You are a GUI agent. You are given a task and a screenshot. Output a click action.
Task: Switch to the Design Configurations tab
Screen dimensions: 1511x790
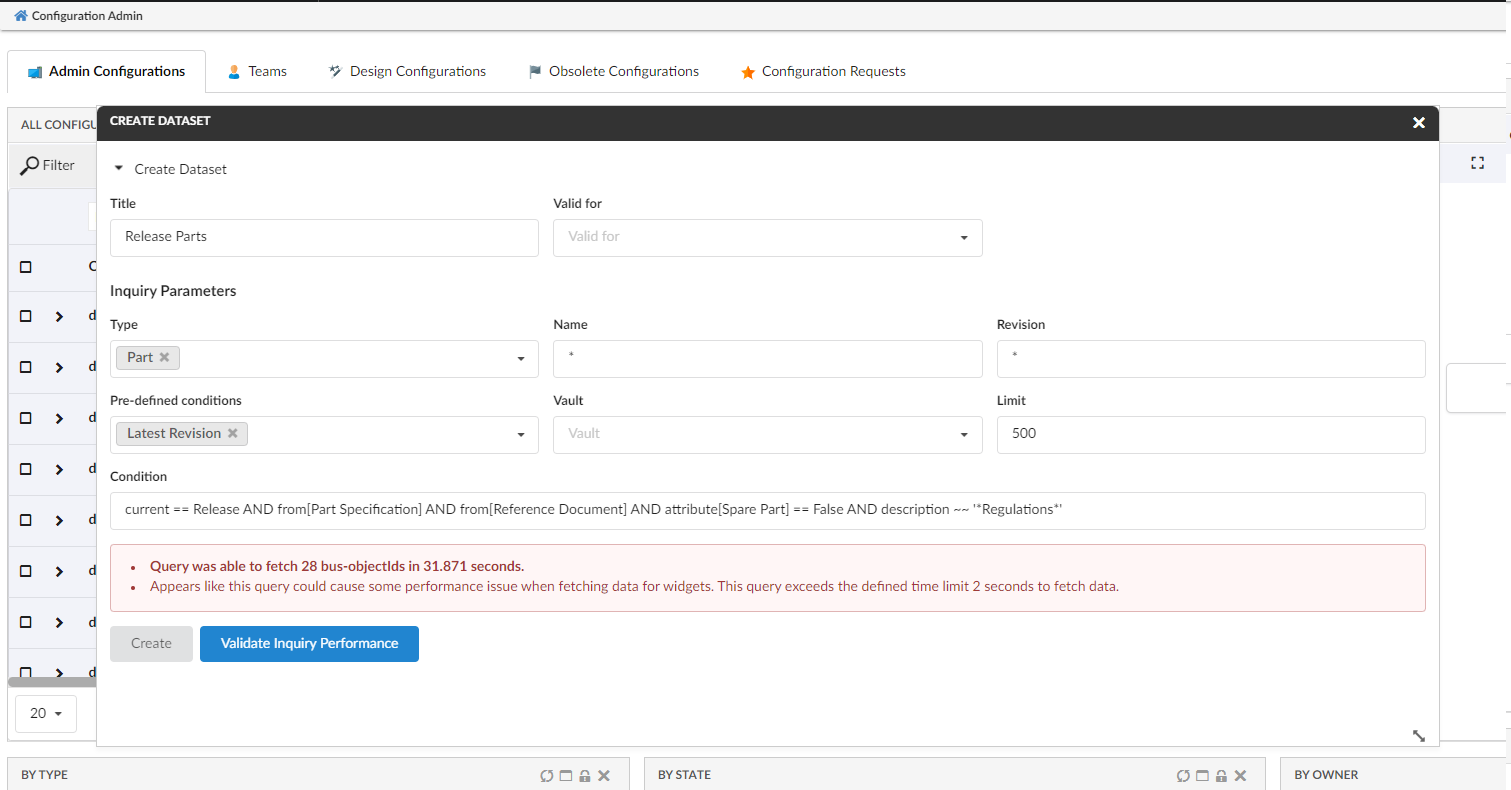(407, 72)
